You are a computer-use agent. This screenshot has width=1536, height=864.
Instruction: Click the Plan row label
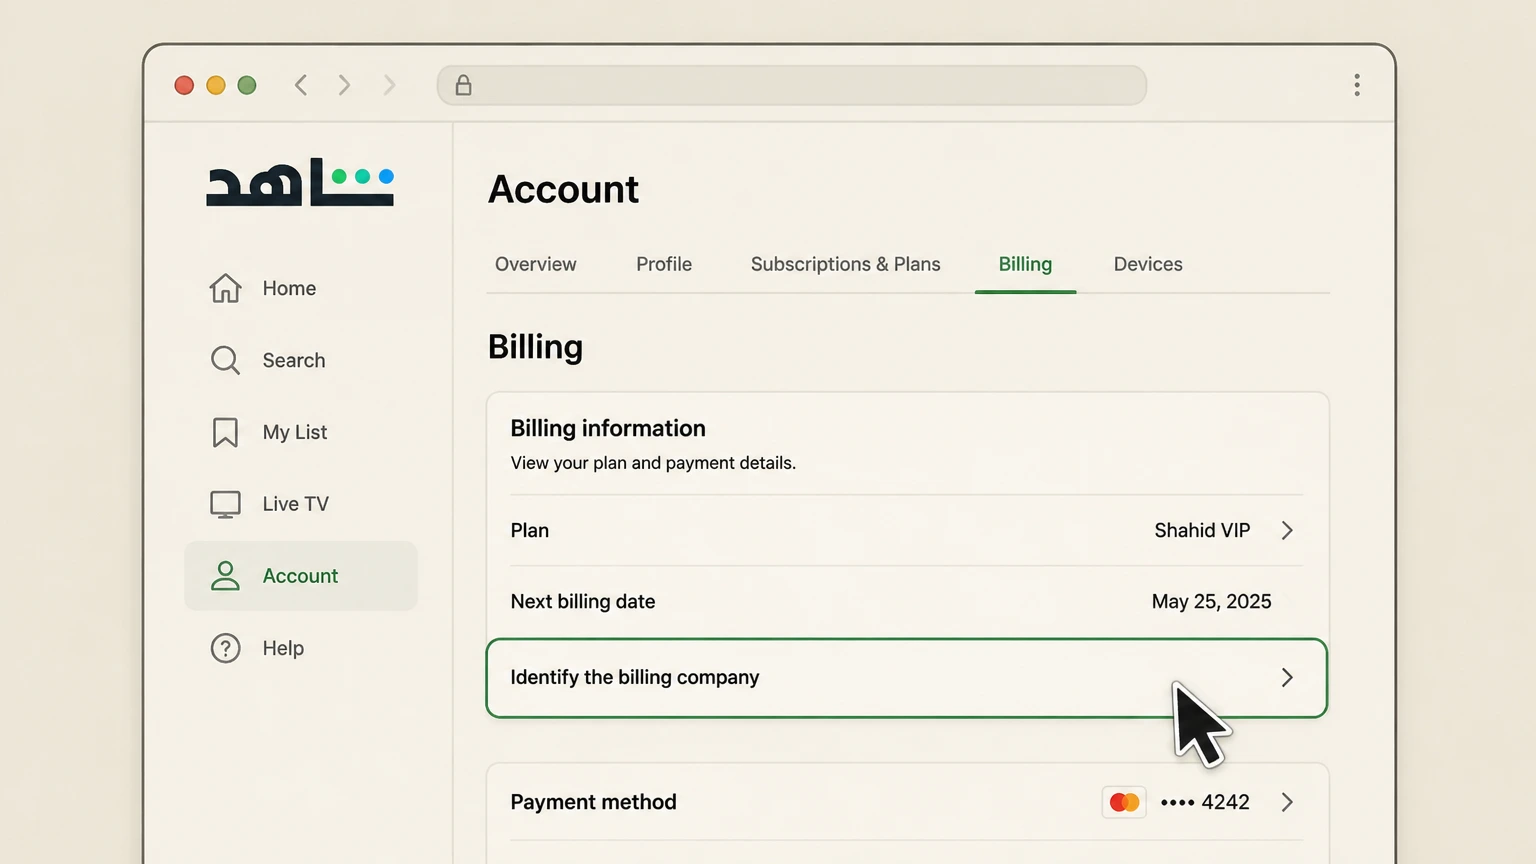click(x=530, y=530)
